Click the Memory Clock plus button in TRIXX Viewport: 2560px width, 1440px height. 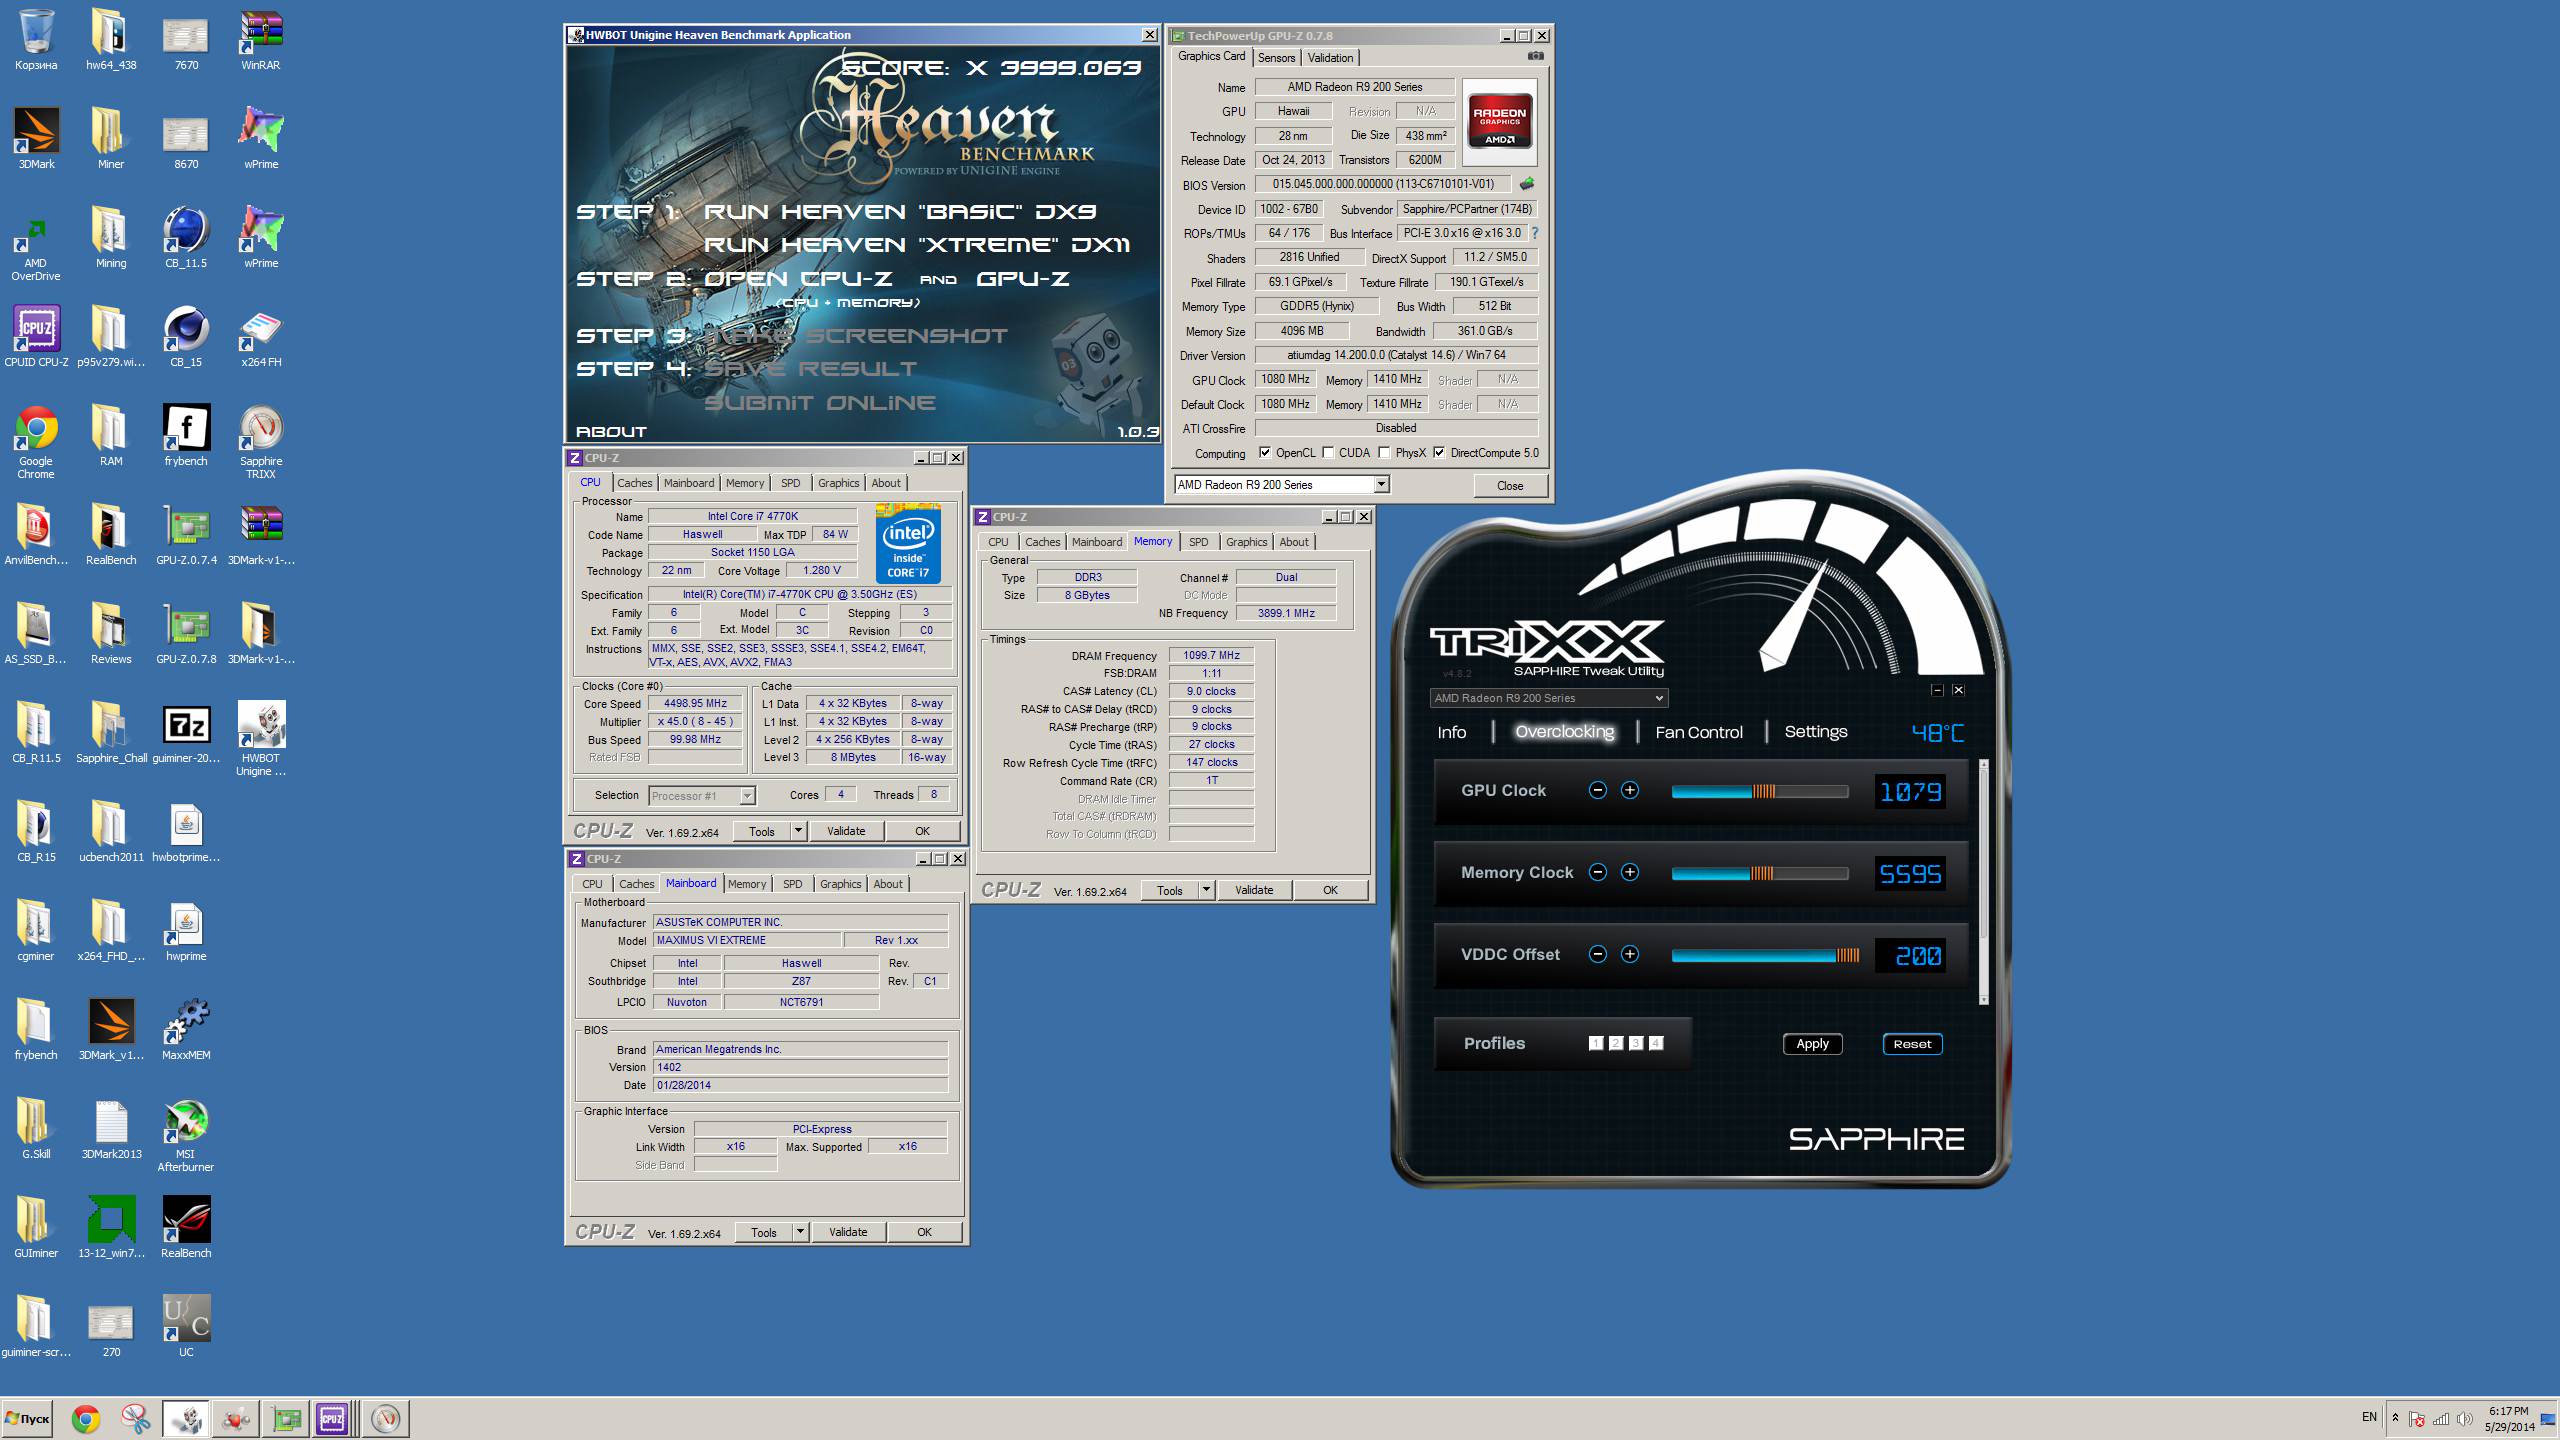pyautogui.click(x=1630, y=872)
